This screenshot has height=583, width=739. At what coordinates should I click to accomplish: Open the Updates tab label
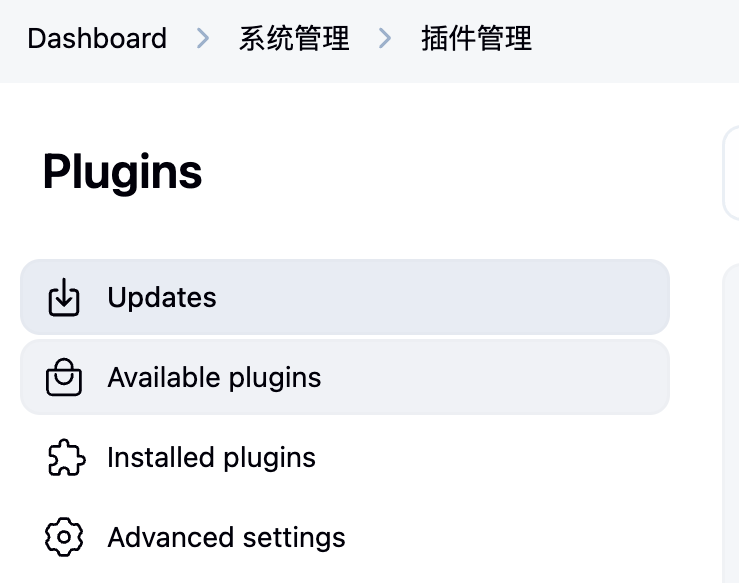tap(162, 298)
